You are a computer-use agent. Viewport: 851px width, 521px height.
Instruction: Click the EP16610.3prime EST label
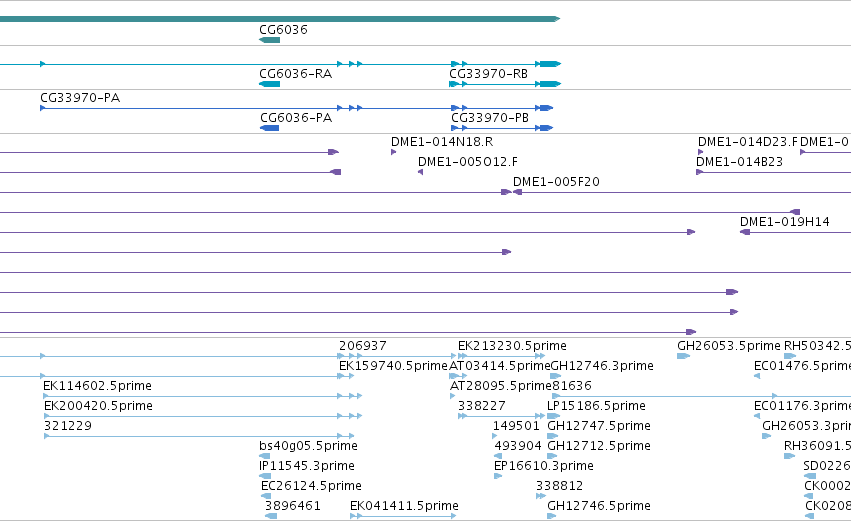coord(544,467)
